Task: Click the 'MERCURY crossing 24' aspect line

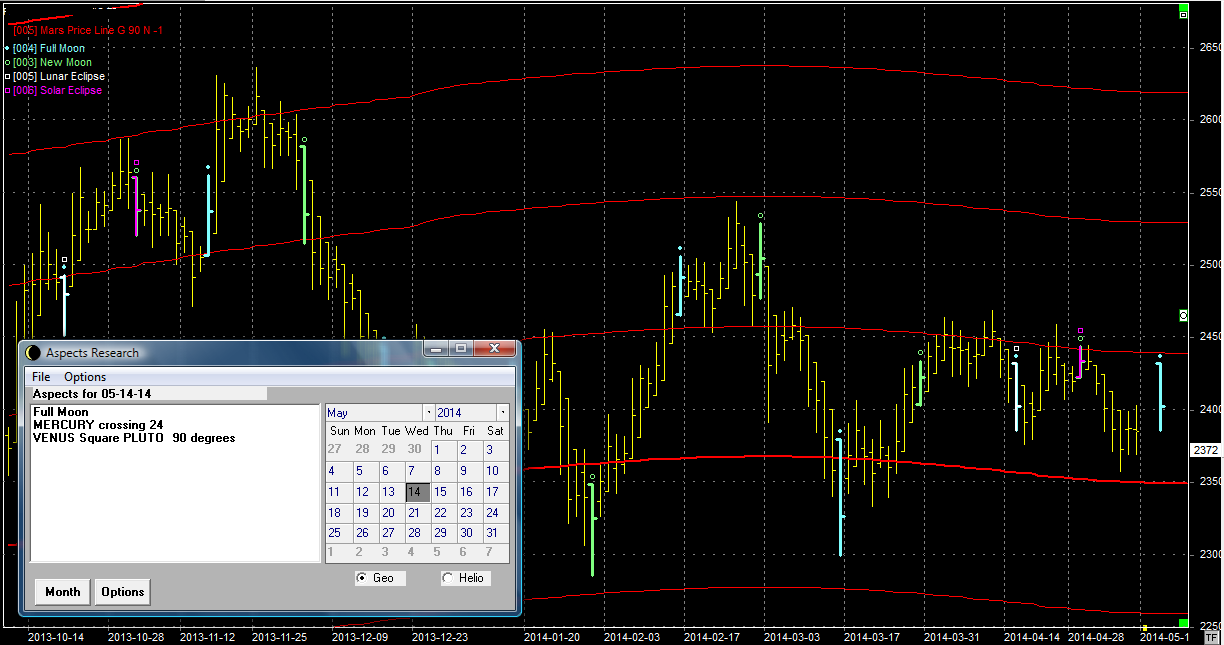Action: click(x=98, y=425)
